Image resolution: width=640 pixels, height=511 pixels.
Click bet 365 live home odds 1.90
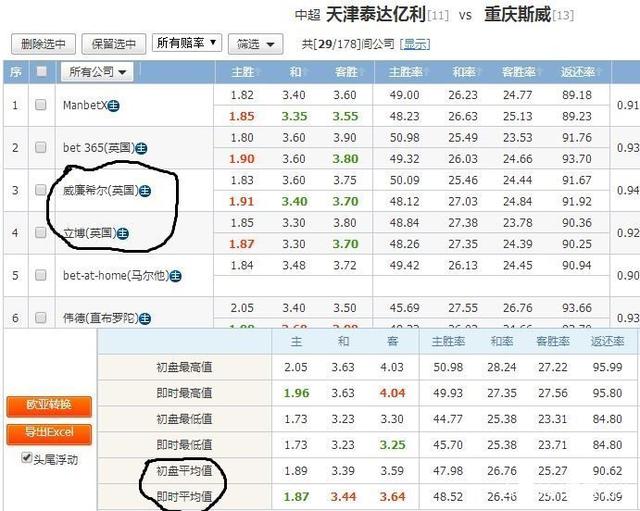[x=242, y=159]
